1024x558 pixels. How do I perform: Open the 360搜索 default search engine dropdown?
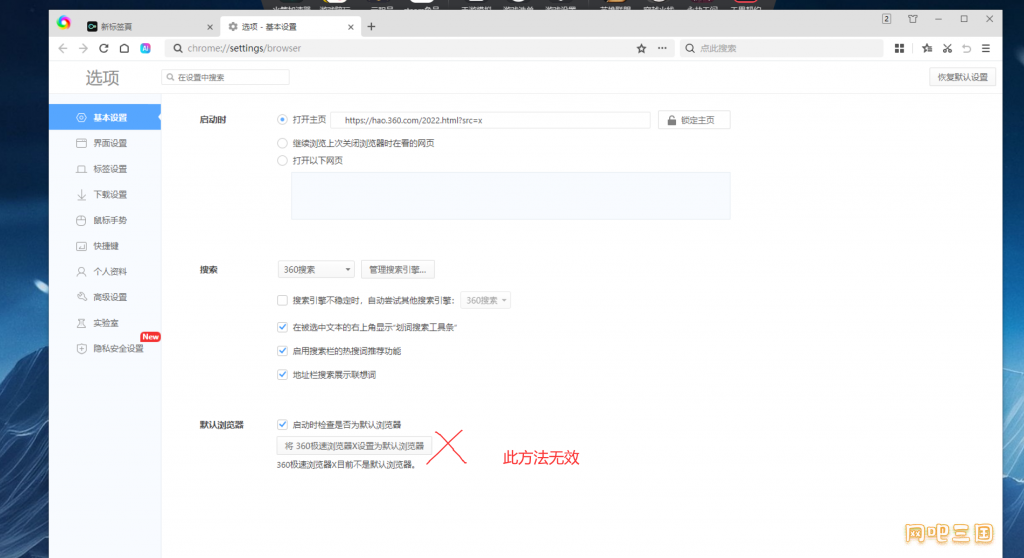pyautogui.click(x=316, y=270)
